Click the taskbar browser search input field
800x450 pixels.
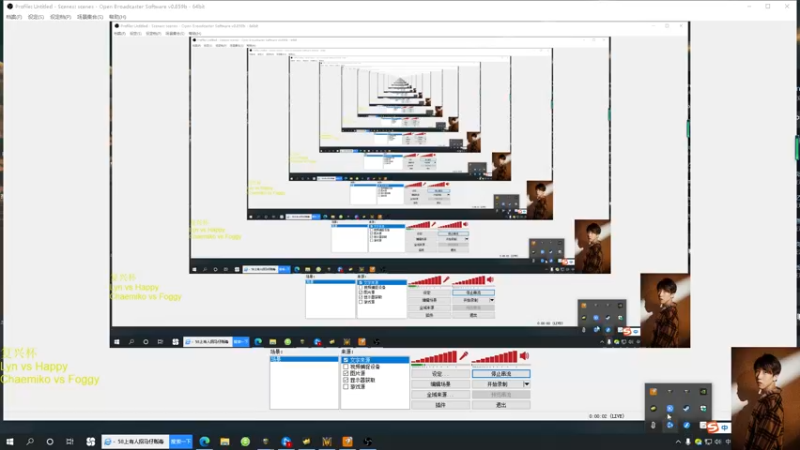pos(136,441)
